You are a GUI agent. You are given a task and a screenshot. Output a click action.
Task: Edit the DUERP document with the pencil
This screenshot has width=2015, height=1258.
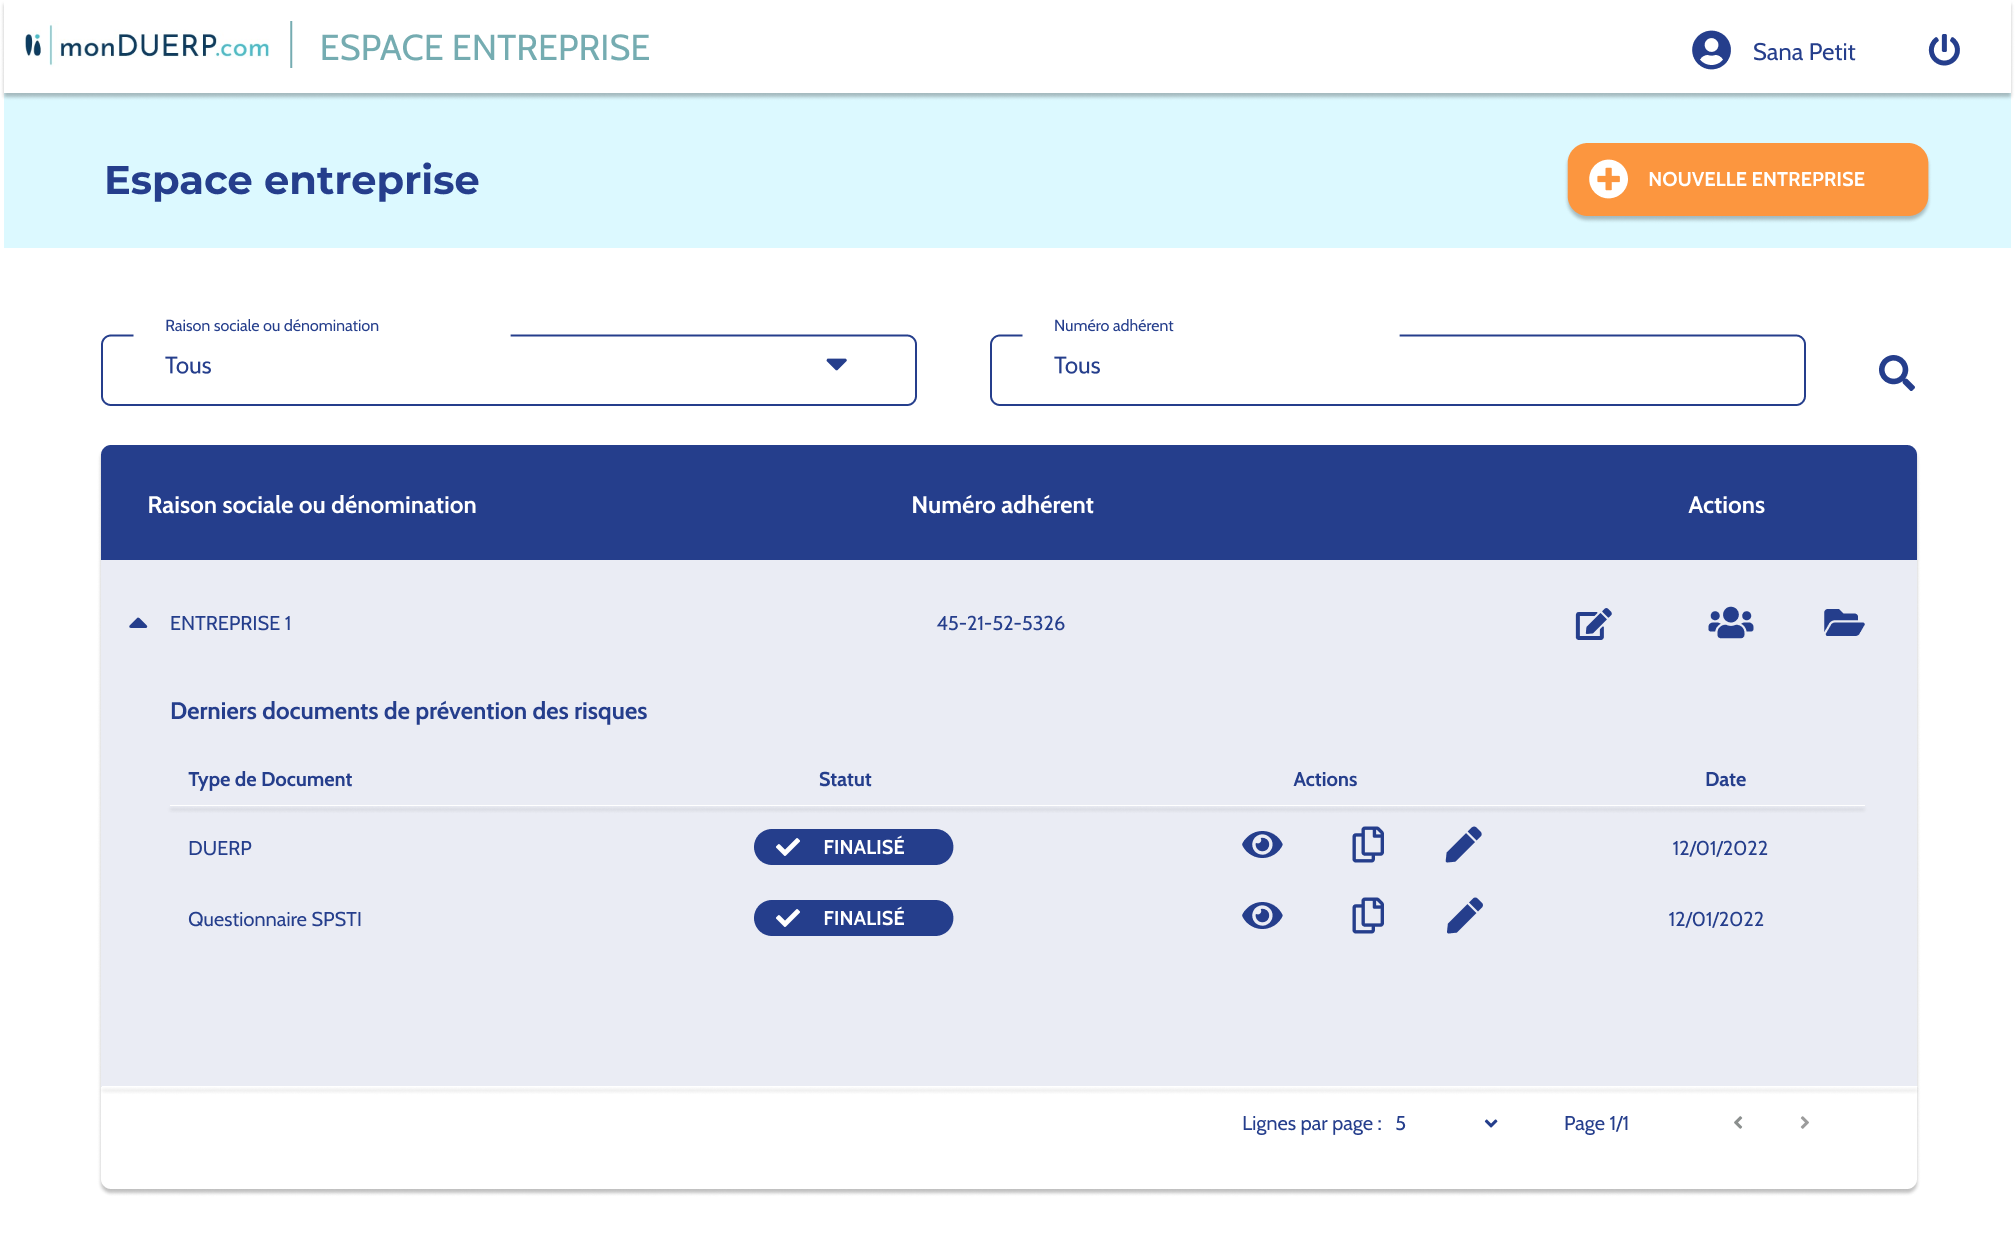point(1464,845)
